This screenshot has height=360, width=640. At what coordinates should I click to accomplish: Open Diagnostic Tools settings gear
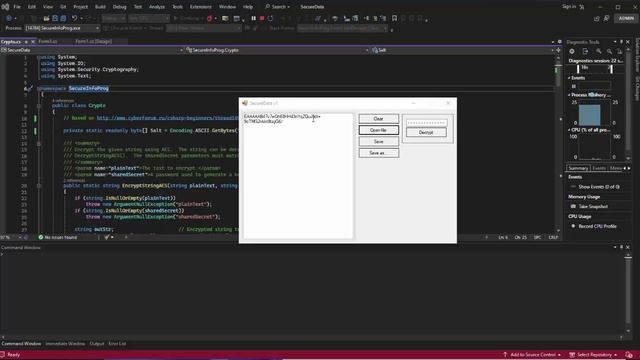572,51
